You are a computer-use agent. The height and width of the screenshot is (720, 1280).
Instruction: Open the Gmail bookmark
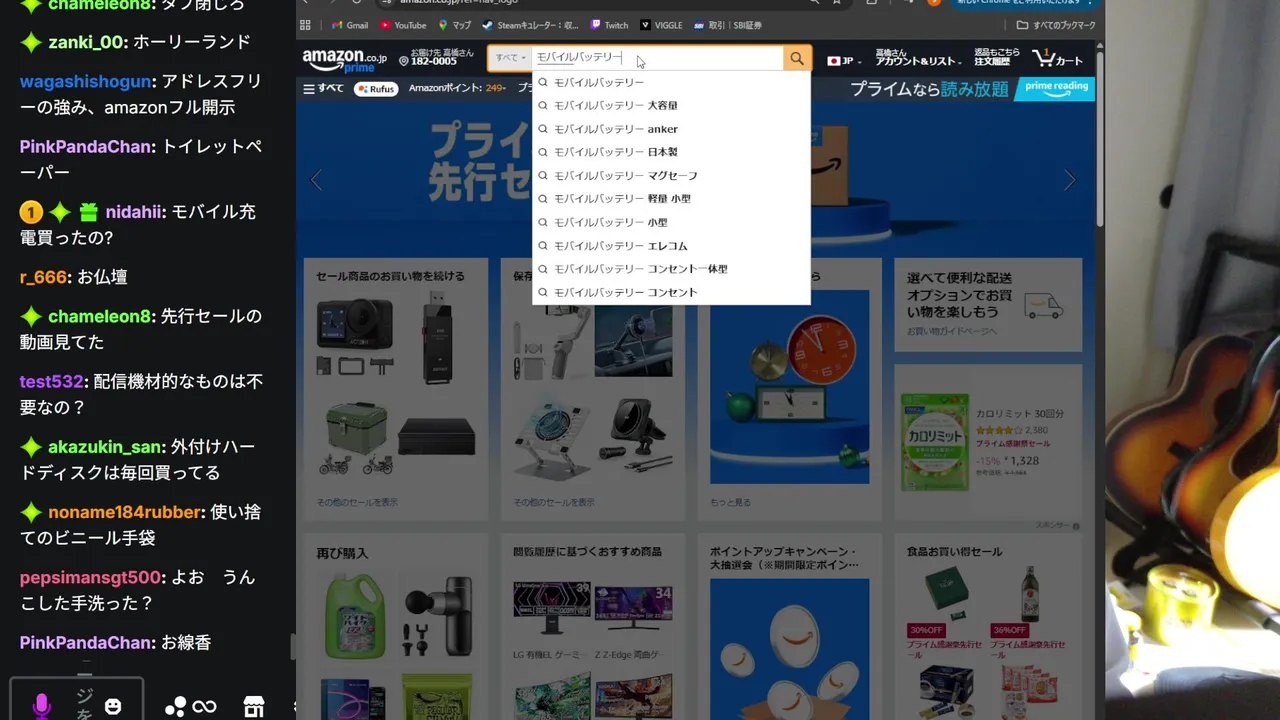(x=349, y=25)
